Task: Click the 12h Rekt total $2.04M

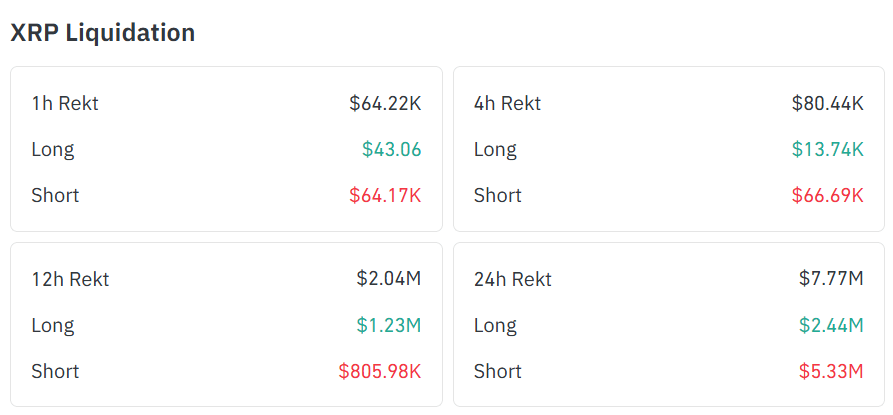Action: pyautogui.click(x=388, y=279)
